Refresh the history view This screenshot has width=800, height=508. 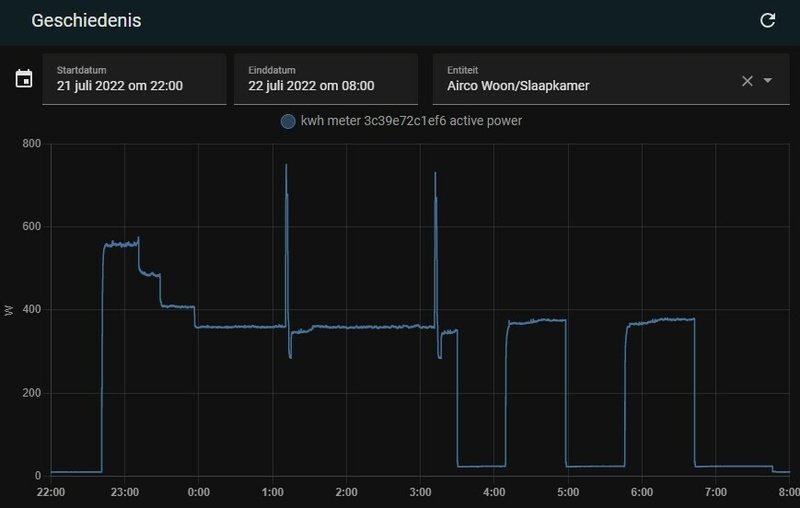767,20
